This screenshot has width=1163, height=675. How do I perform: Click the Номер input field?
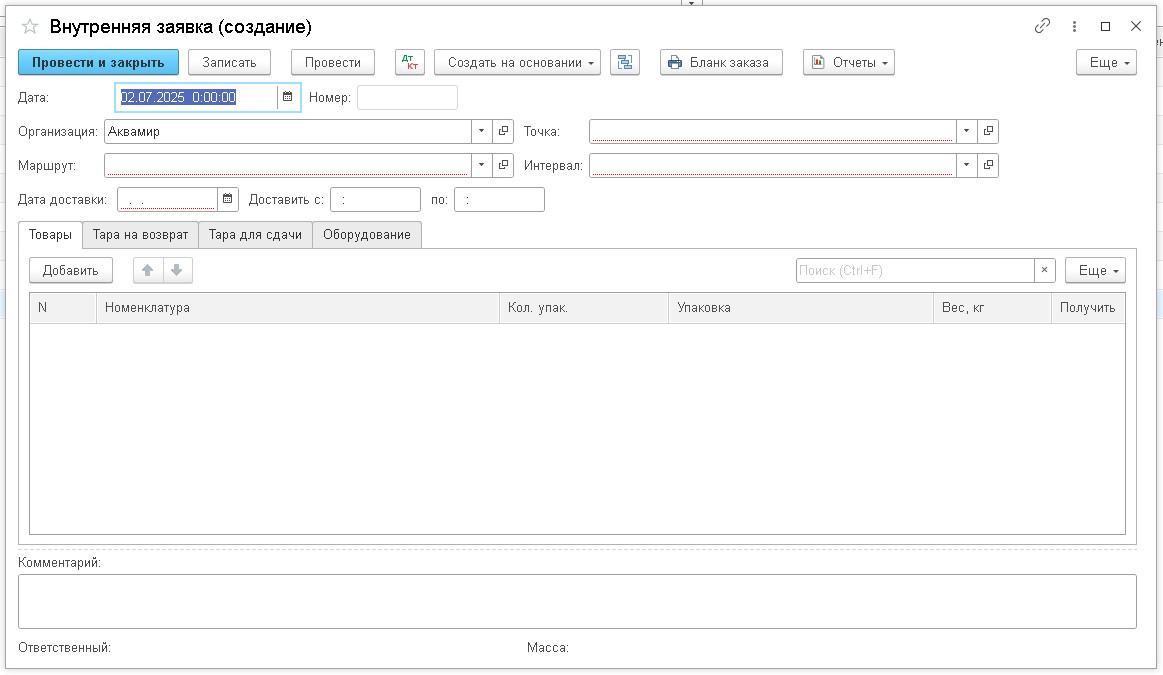tap(407, 97)
